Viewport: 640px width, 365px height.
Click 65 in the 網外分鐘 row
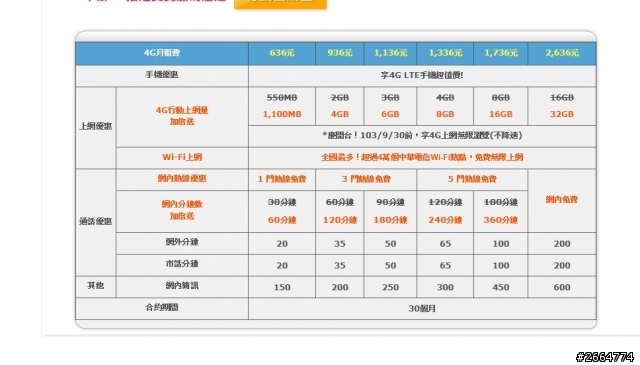coord(445,244)
